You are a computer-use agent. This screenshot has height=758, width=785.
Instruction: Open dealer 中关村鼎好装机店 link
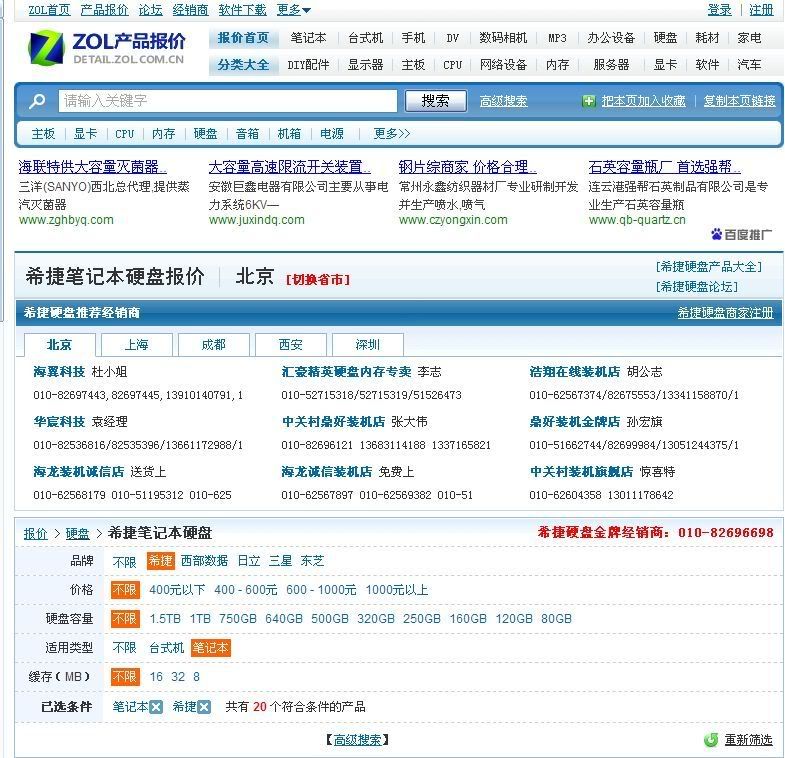click(x=333, y=422)
